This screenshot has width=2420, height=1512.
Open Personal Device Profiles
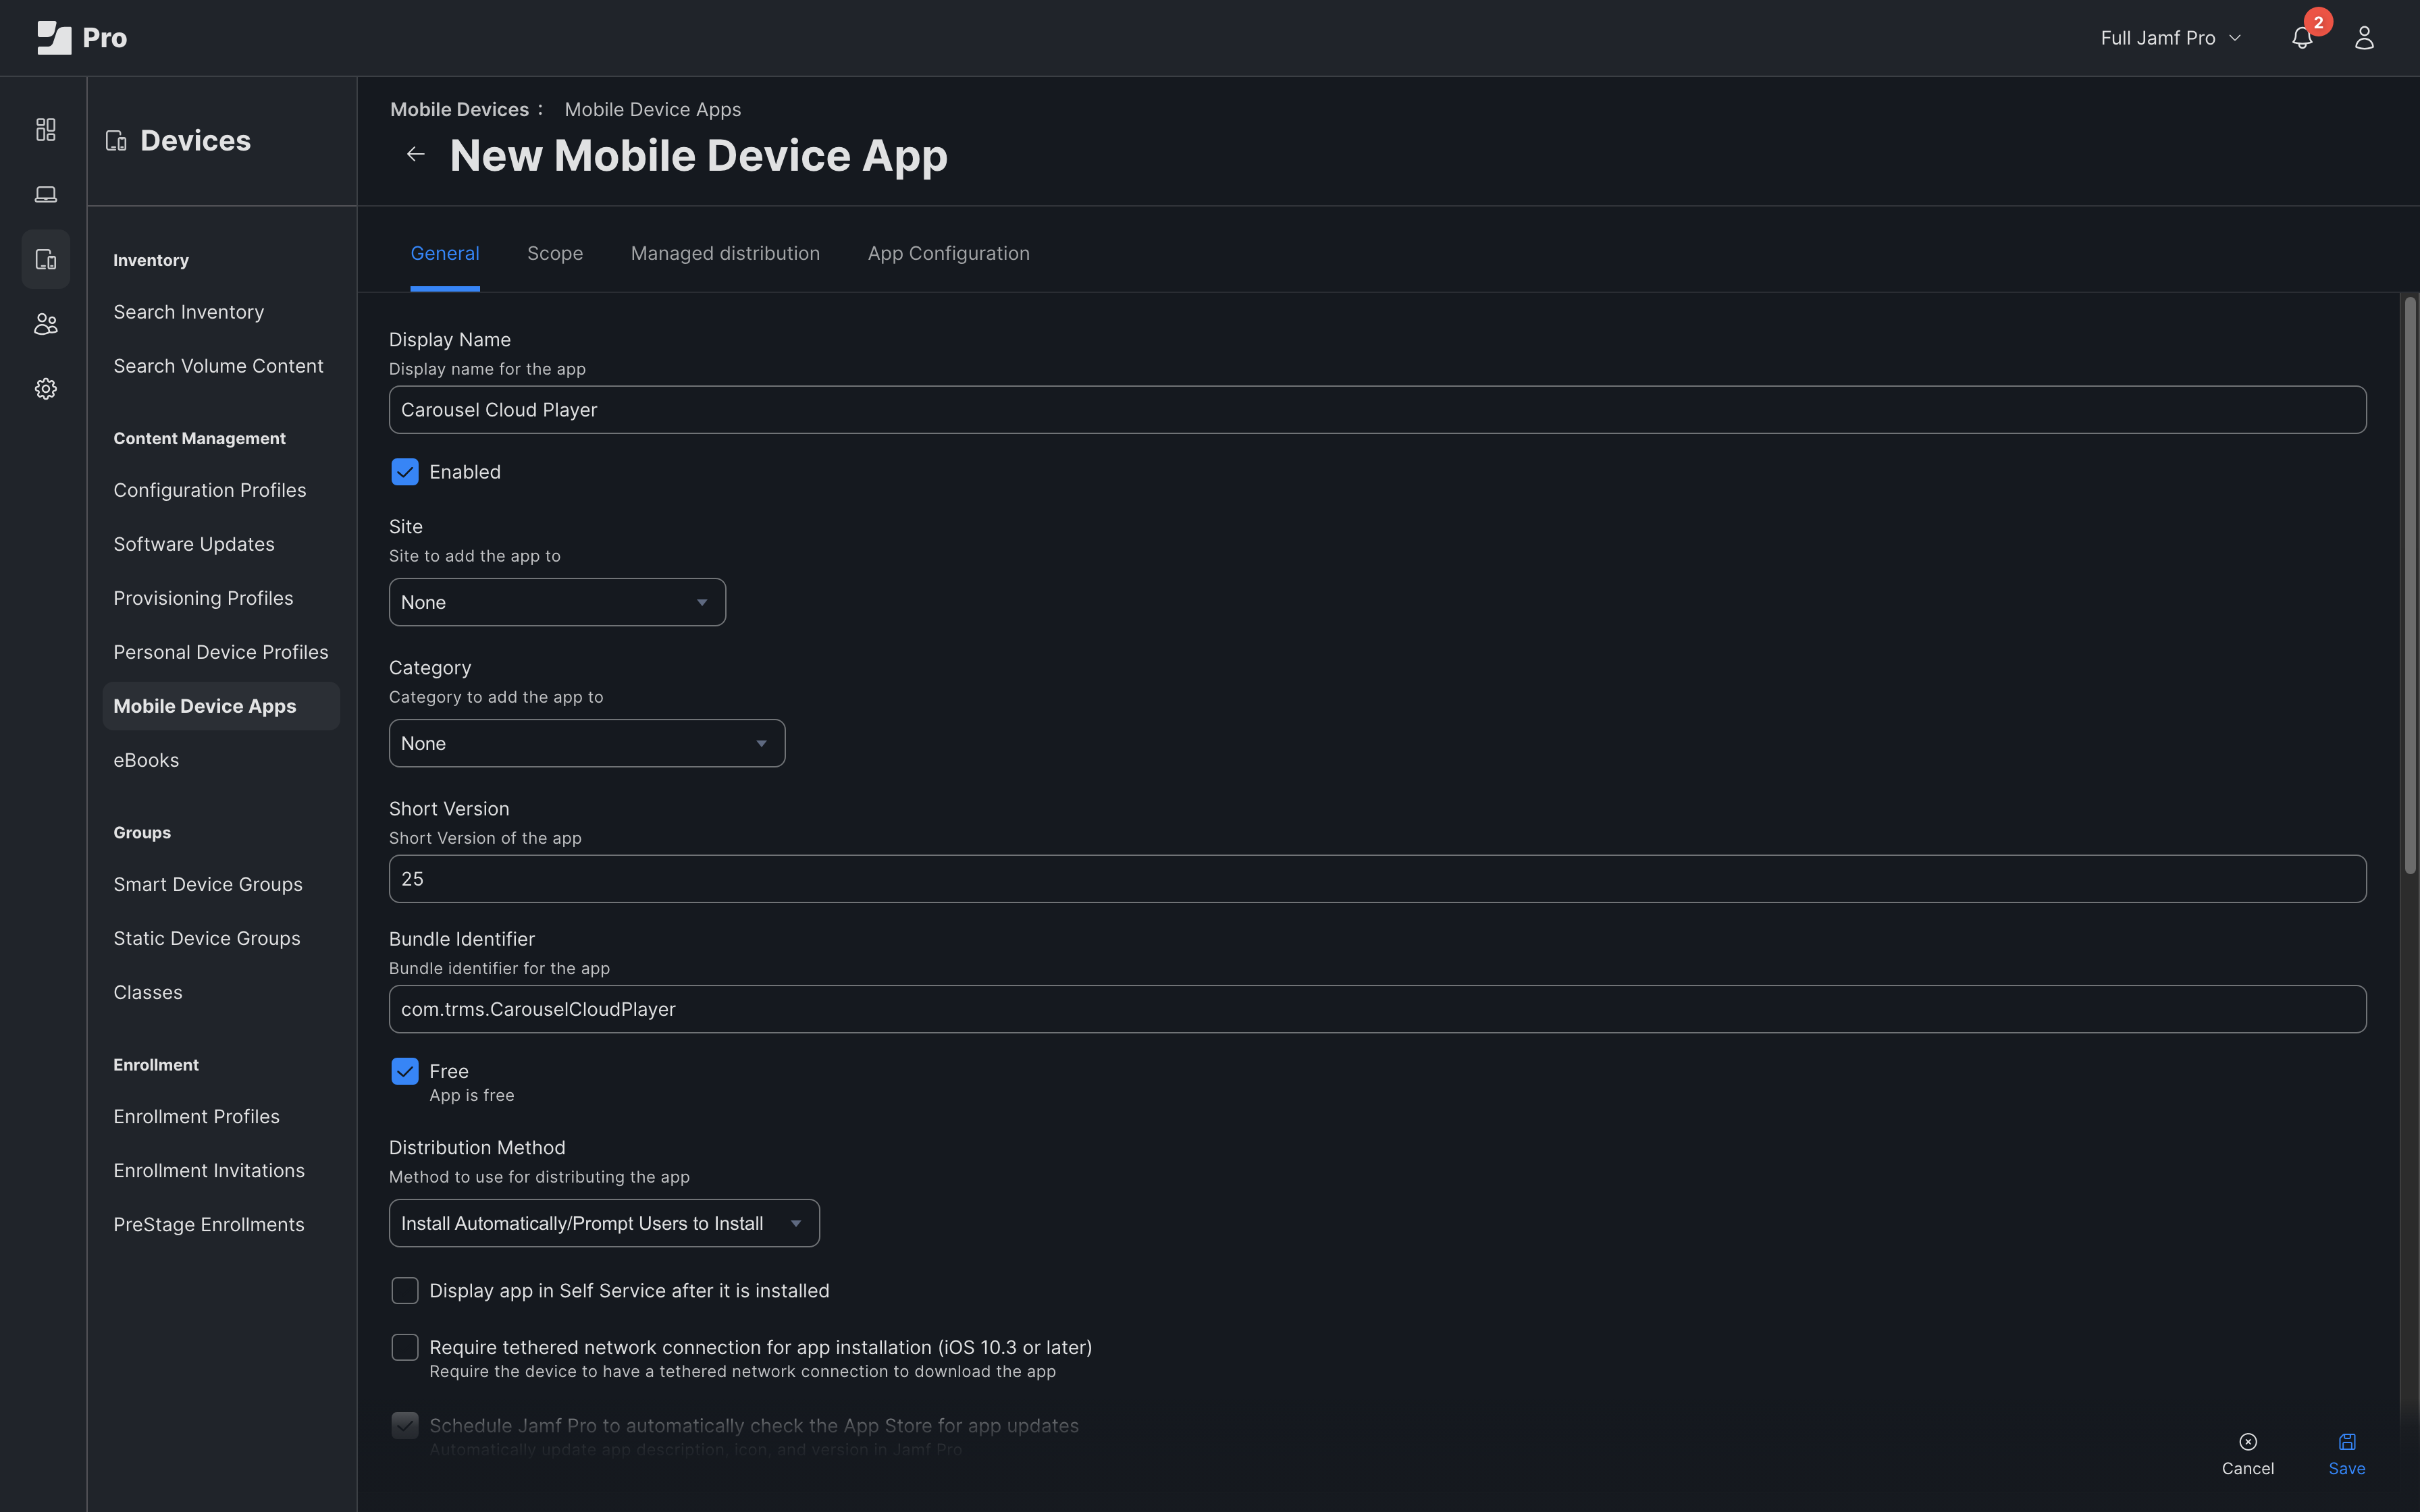point(221,652)
